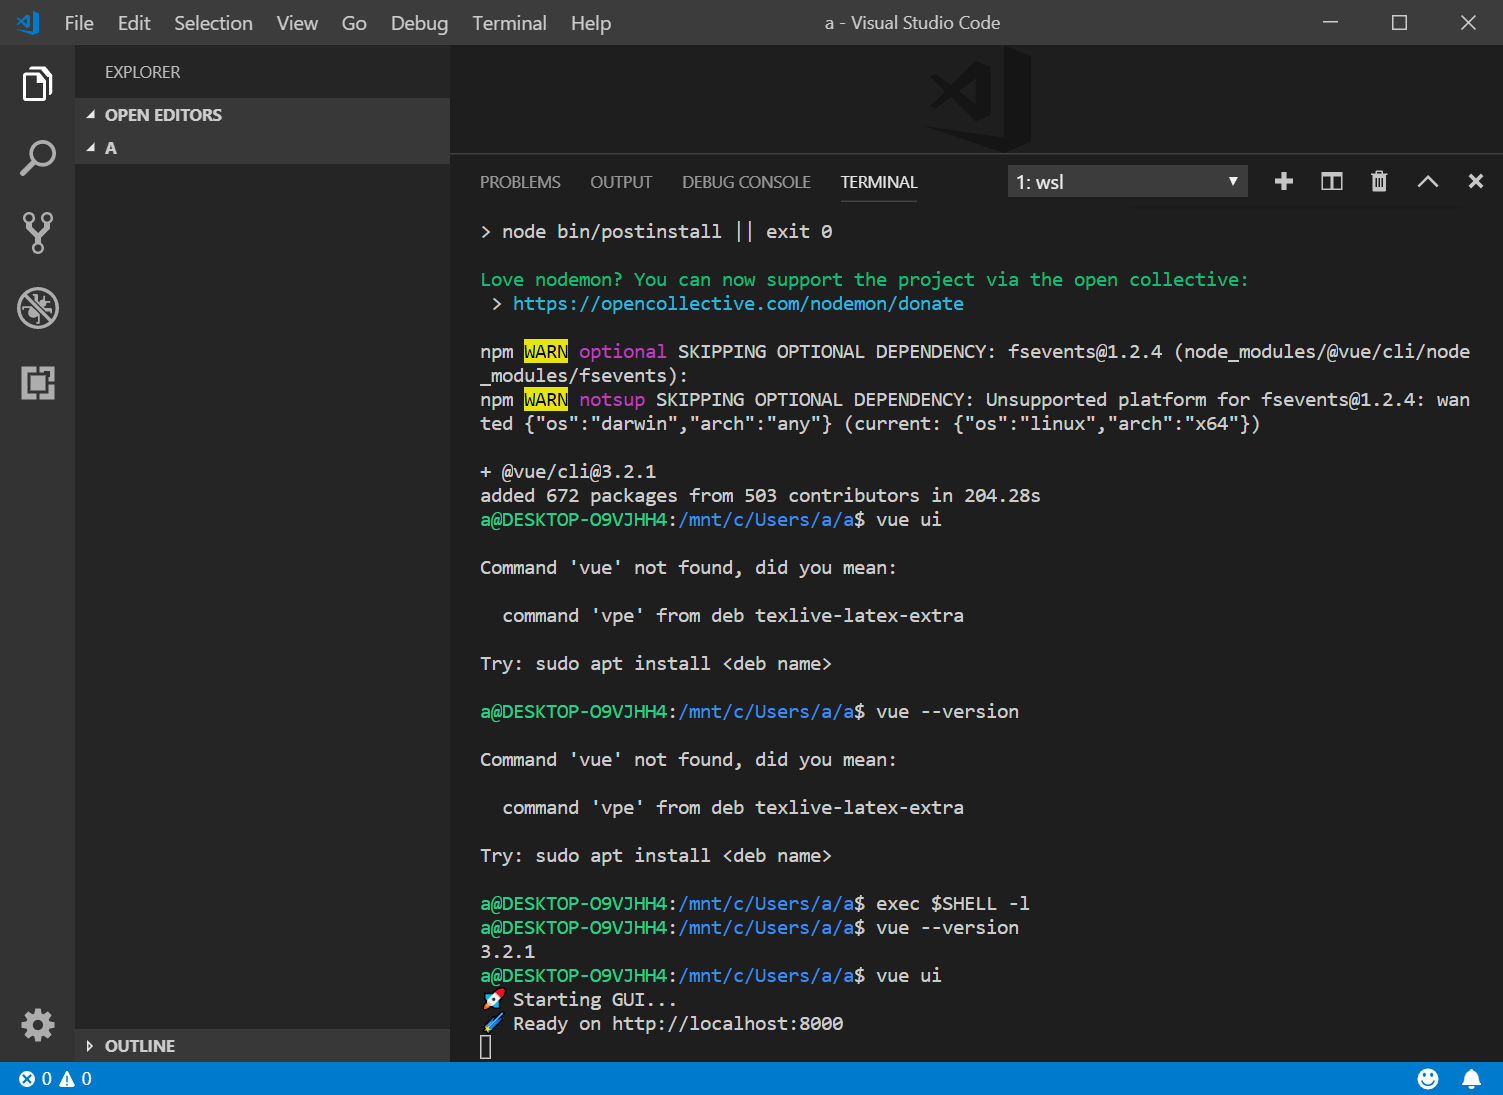Open the Edit menu
This screenshot has width=1503, height=1095.
point(134,23)
